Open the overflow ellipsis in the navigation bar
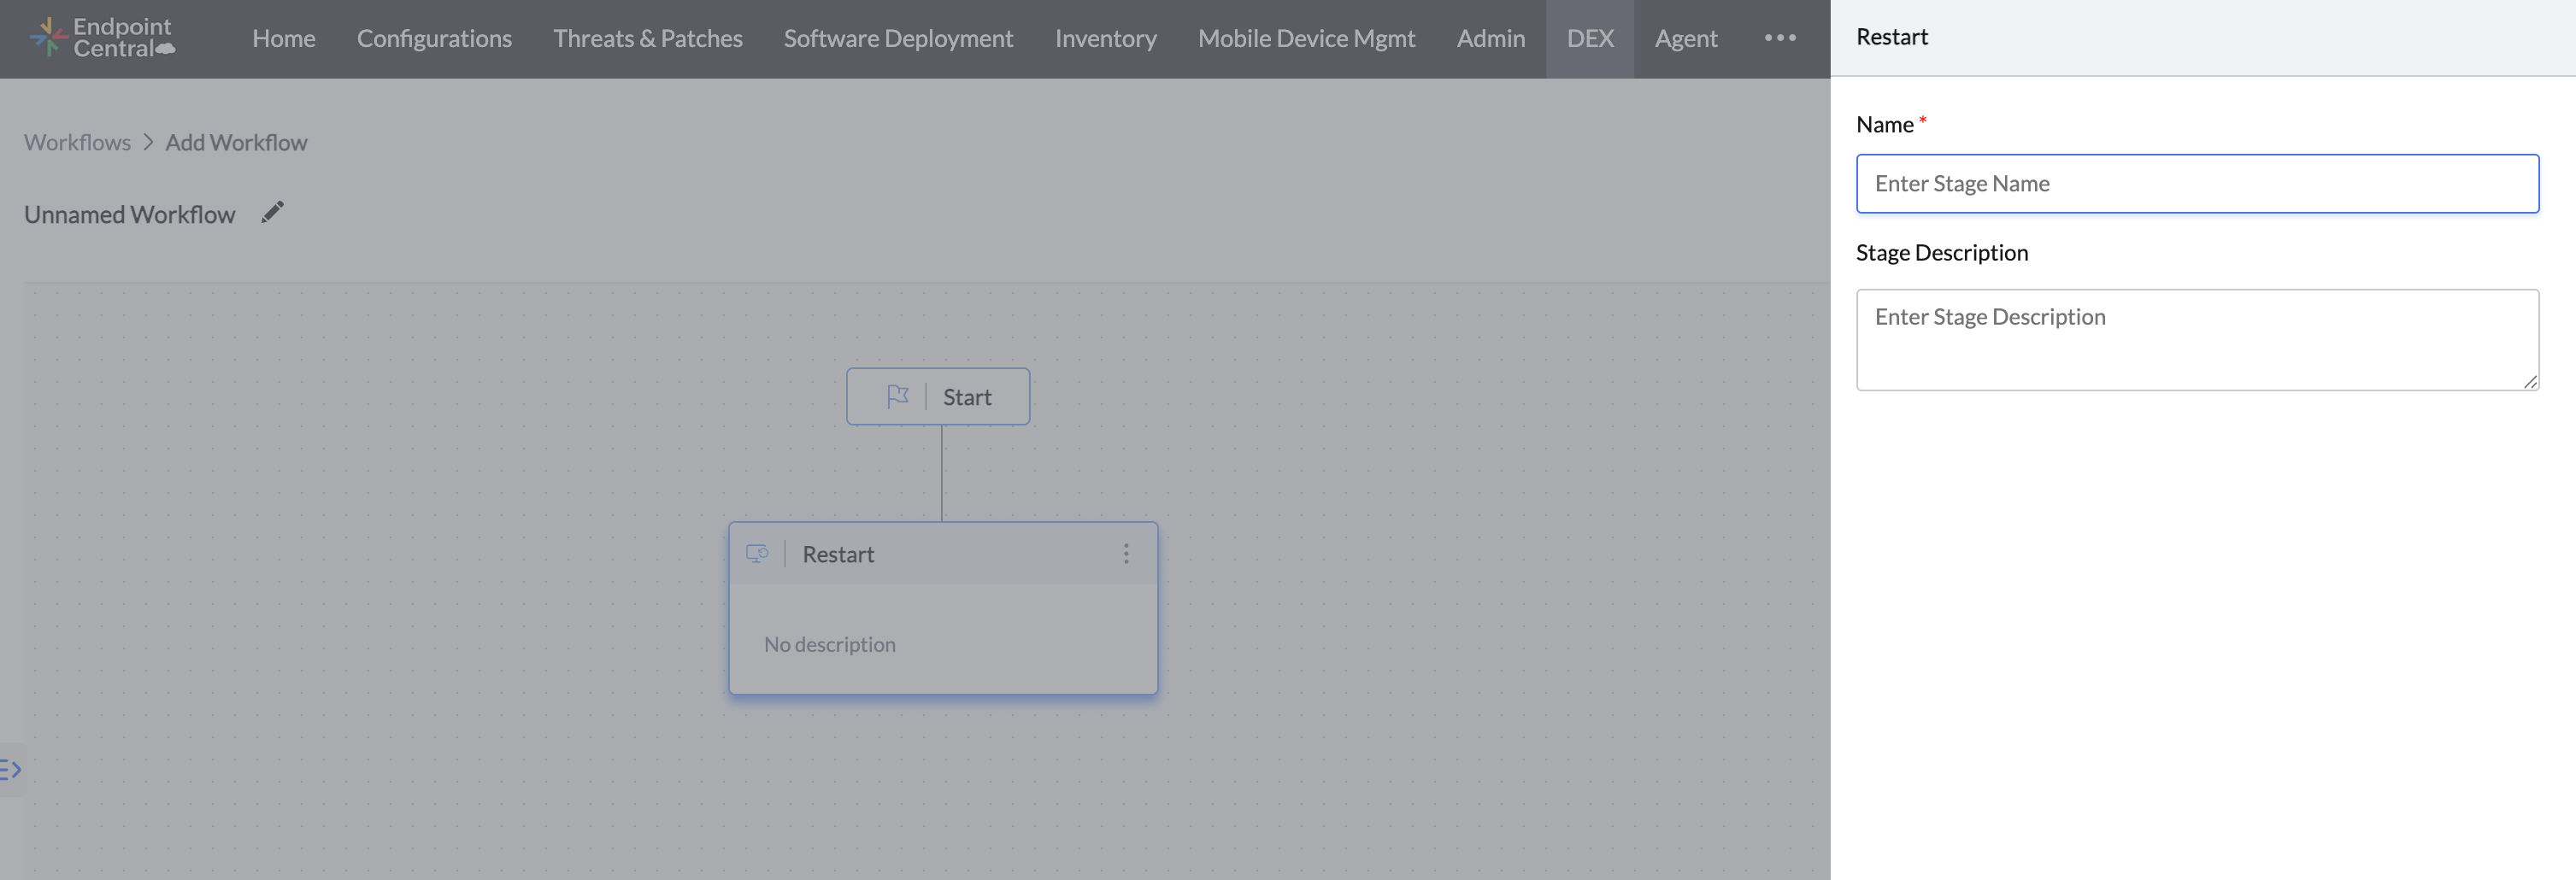 coord(1780,38)
